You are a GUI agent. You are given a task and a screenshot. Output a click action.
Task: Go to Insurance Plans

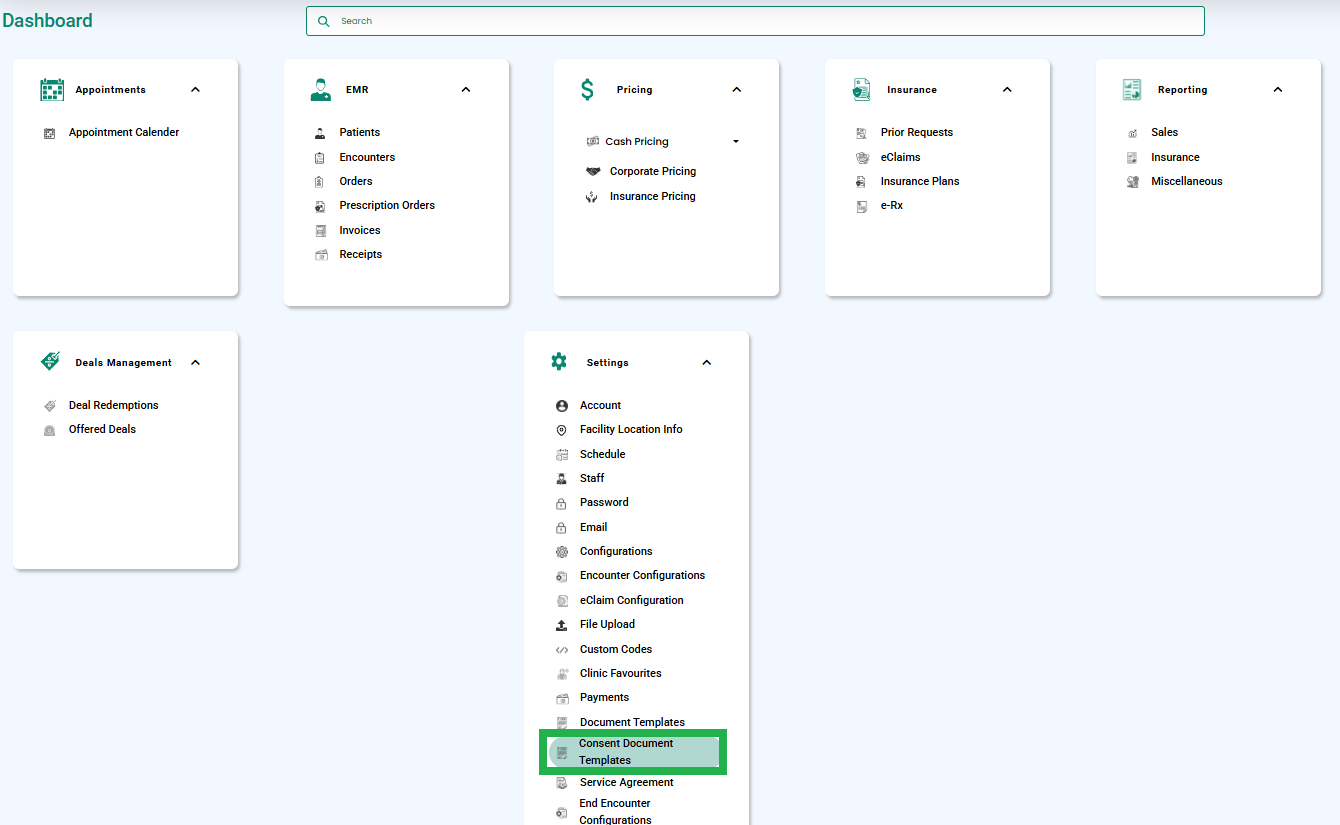pyautogui.click(x=920, y=182)
